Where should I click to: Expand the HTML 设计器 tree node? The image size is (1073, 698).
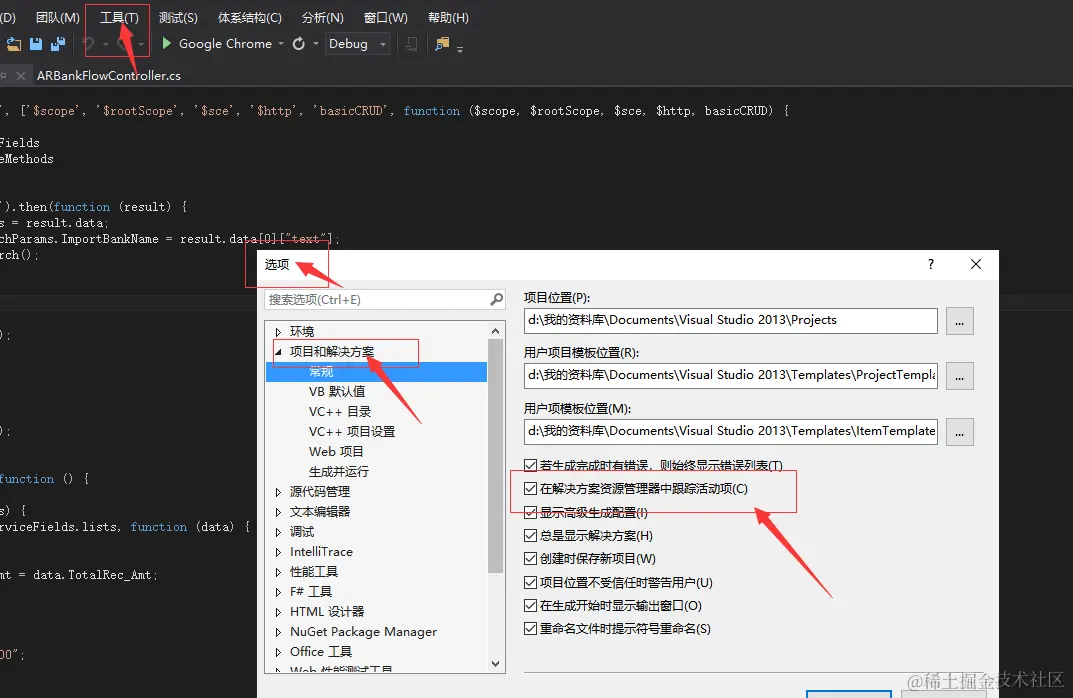click(x=279, y=612)
